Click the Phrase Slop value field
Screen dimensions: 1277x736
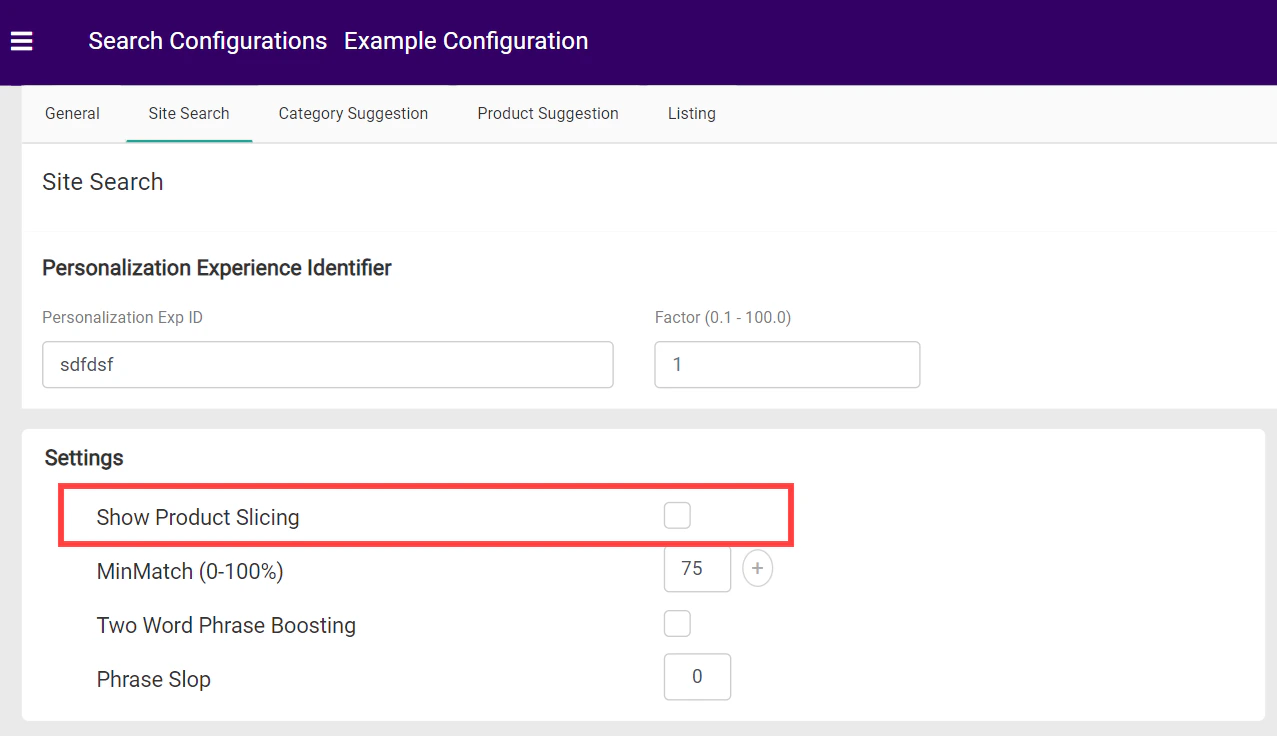[697, 677]
